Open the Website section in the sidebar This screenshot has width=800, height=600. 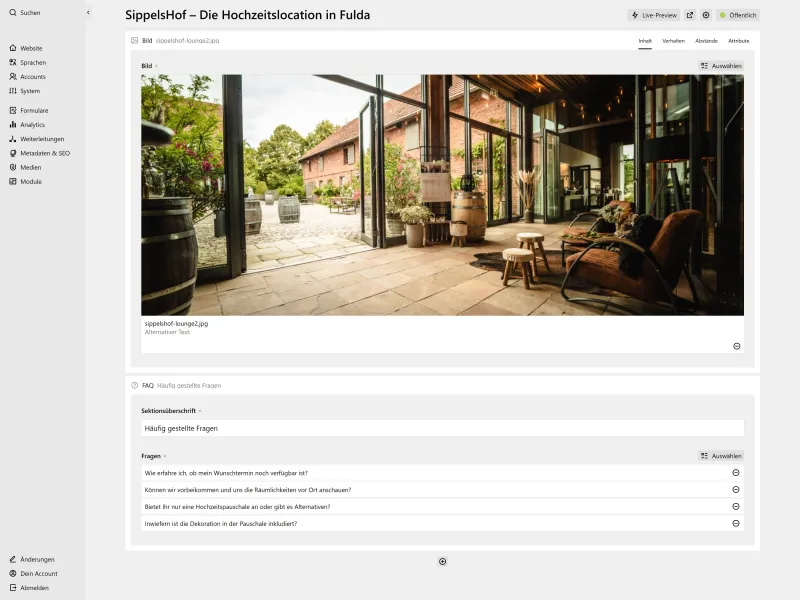click(x=30, y=47)
